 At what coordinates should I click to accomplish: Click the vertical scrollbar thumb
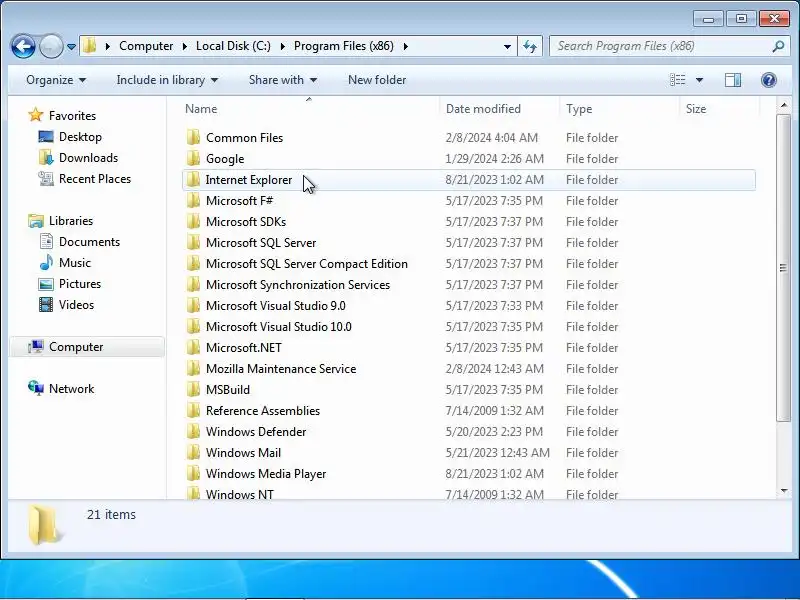point(784,268)
